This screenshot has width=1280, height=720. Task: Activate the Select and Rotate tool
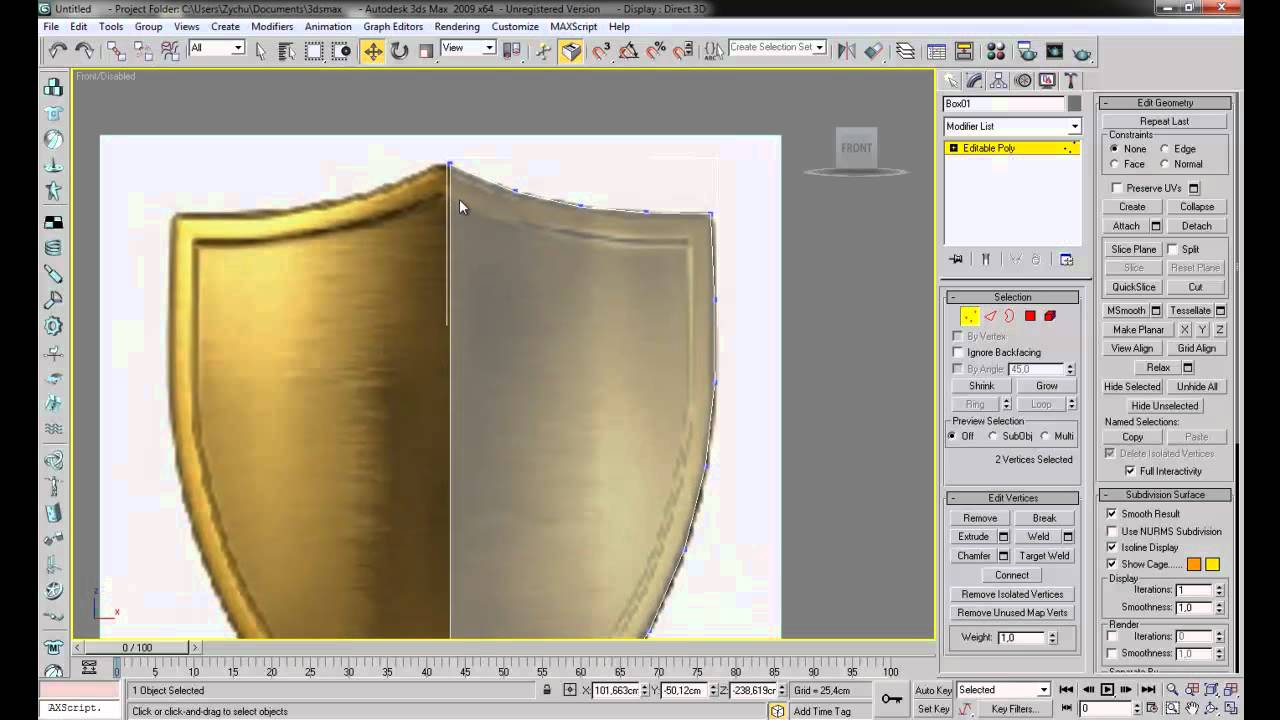pos(399,51)
